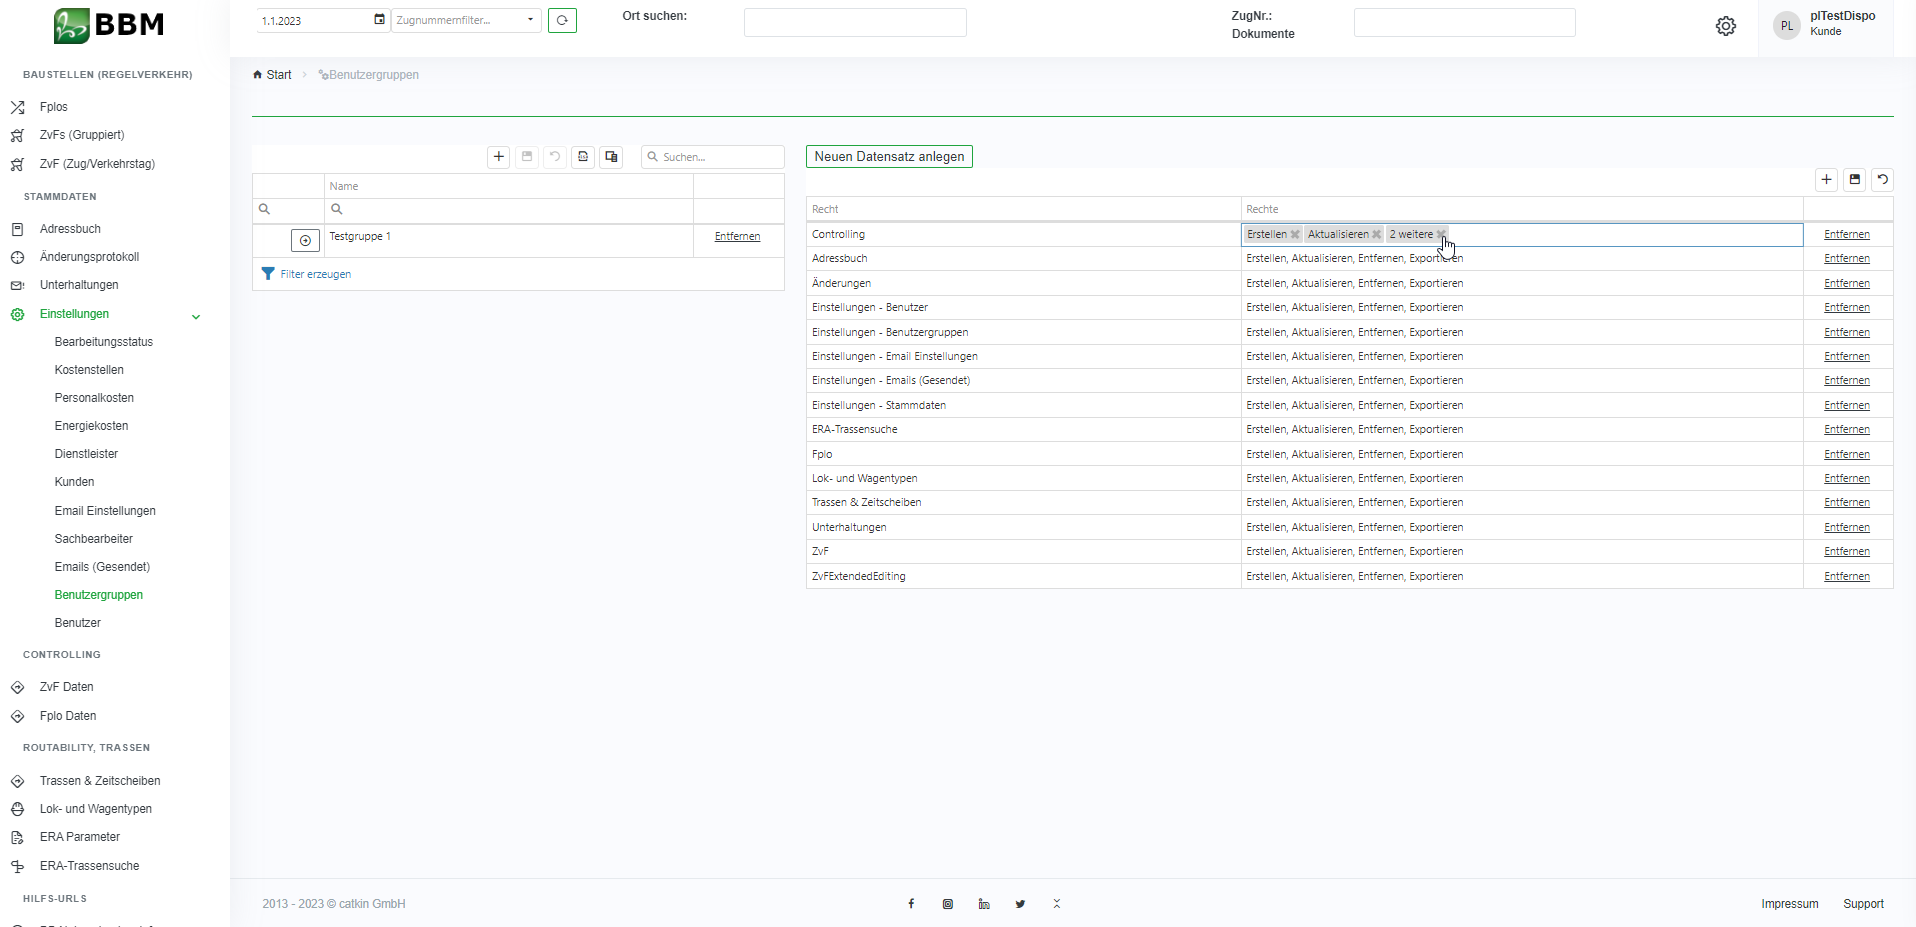Click the column chooser icon left of search
The image size is (1916, 927).
click(x=611, y=157)
